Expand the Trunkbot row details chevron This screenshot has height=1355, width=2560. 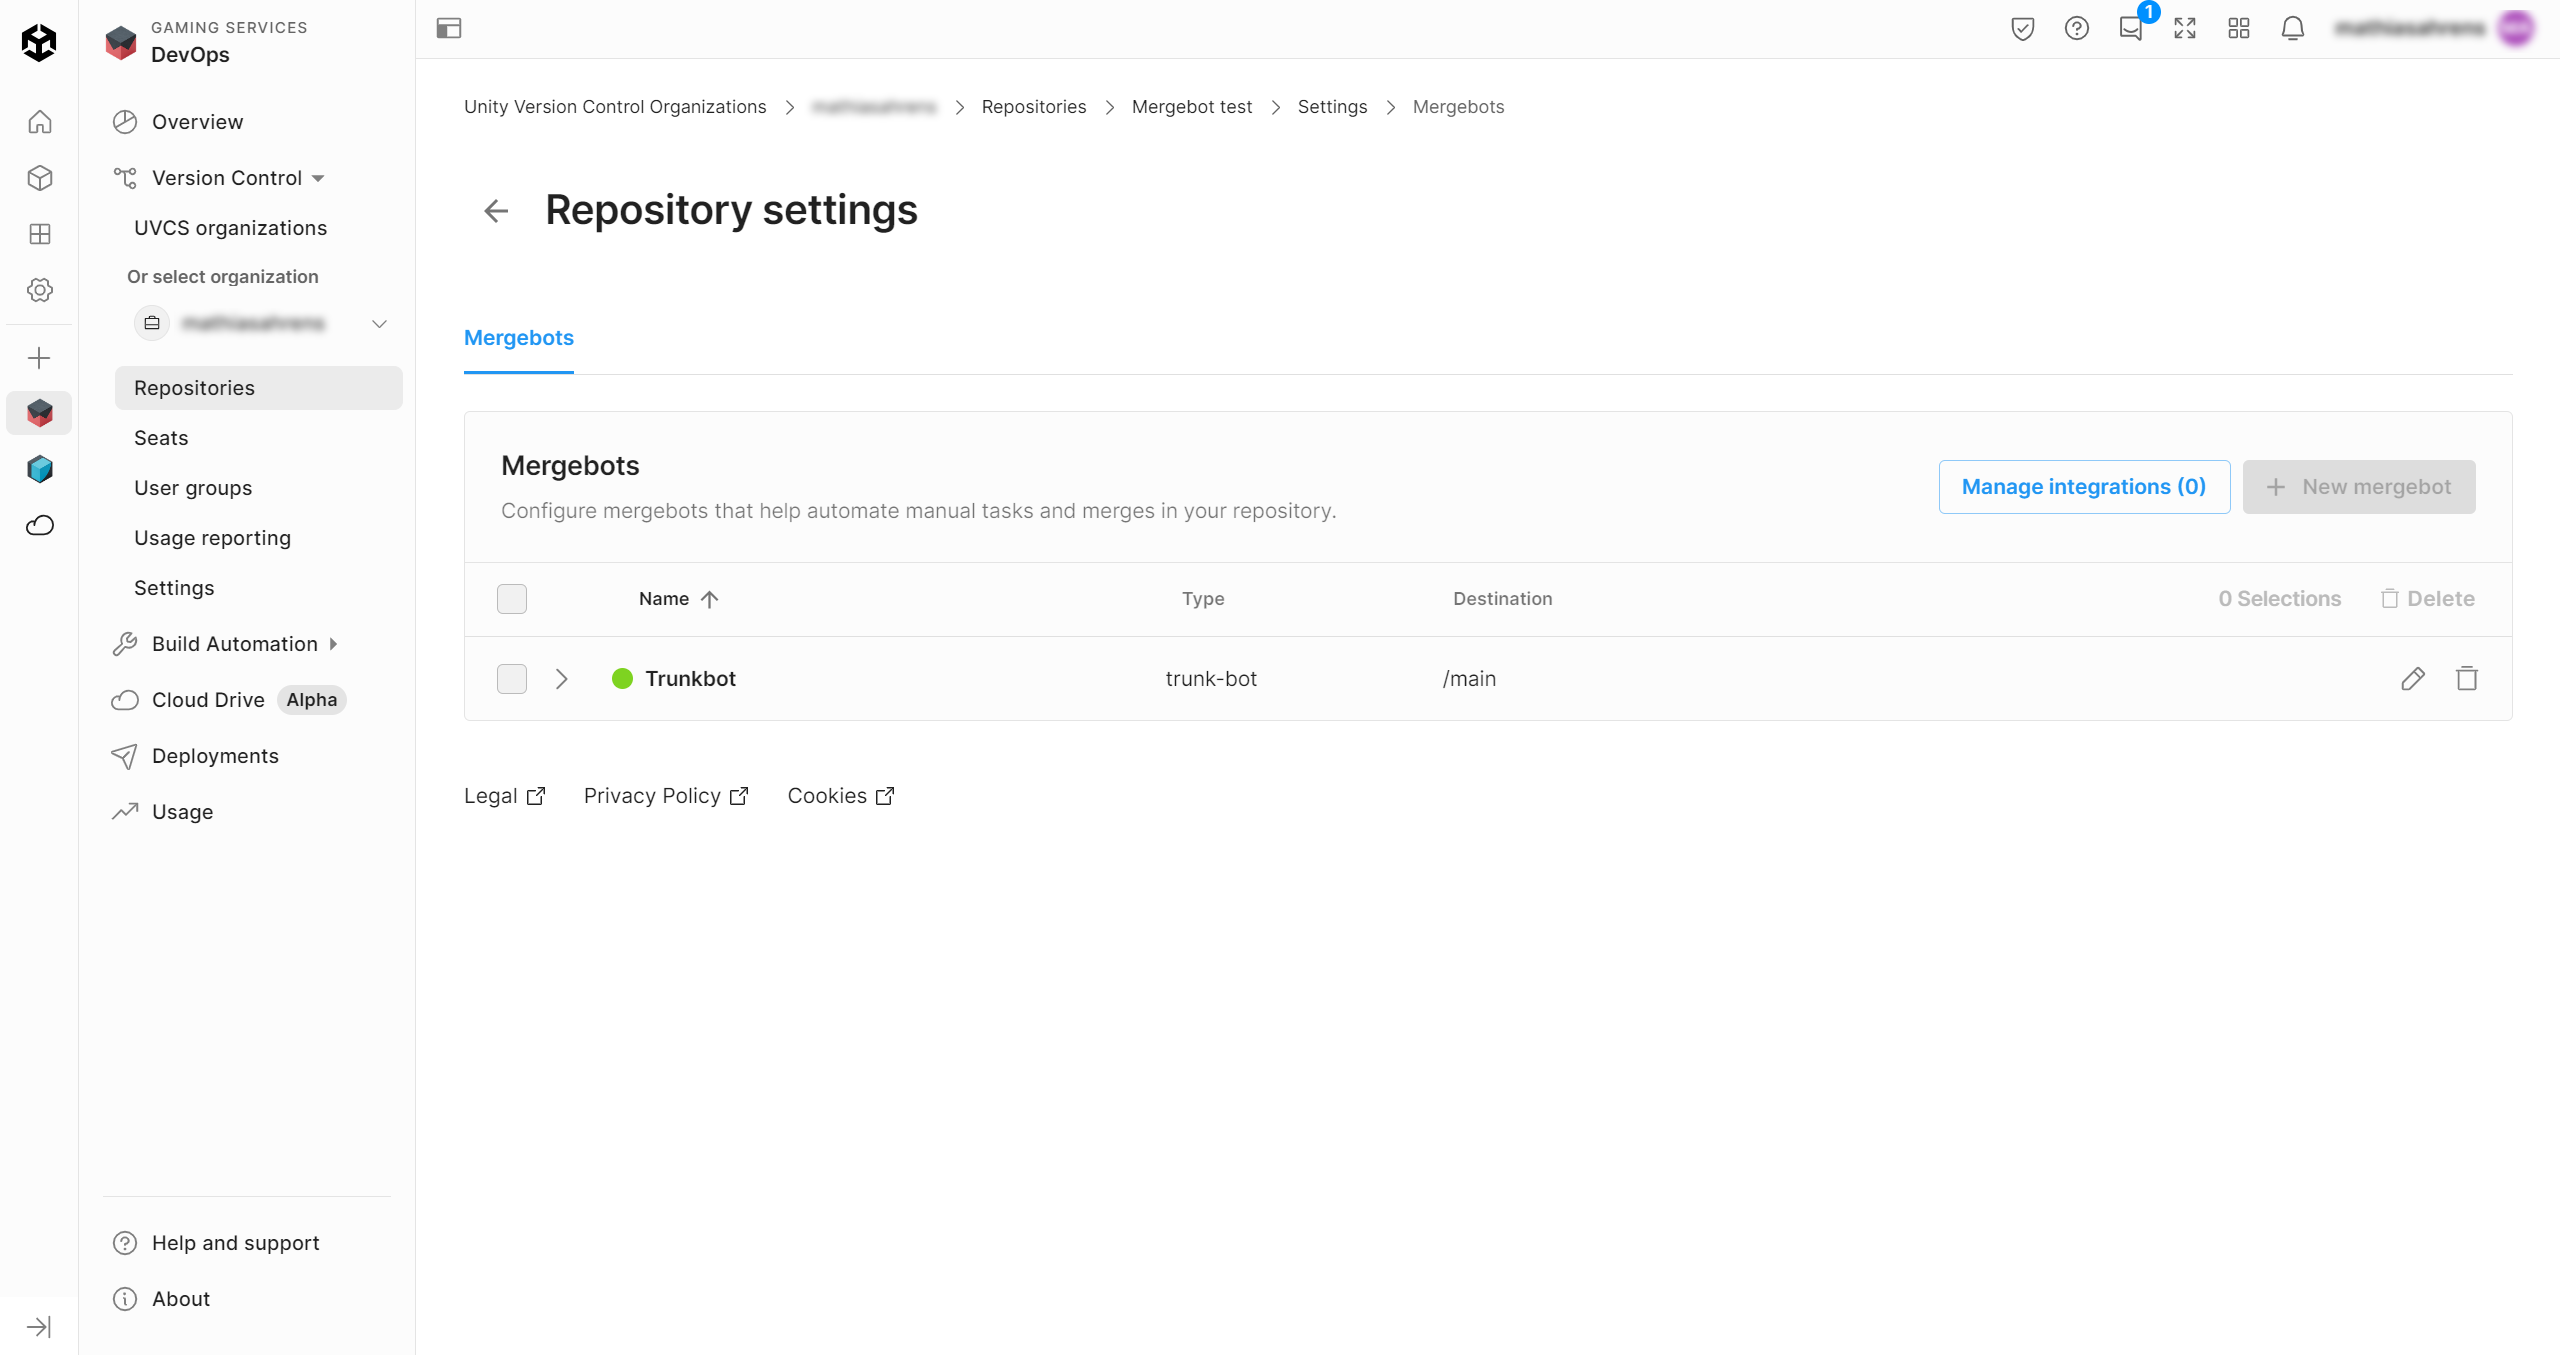tap(561, 679)
